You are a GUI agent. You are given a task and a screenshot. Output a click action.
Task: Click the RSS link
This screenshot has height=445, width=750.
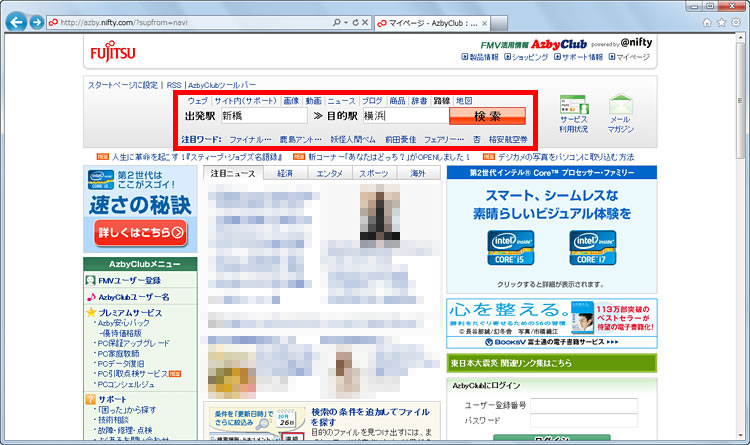point(174,85)
